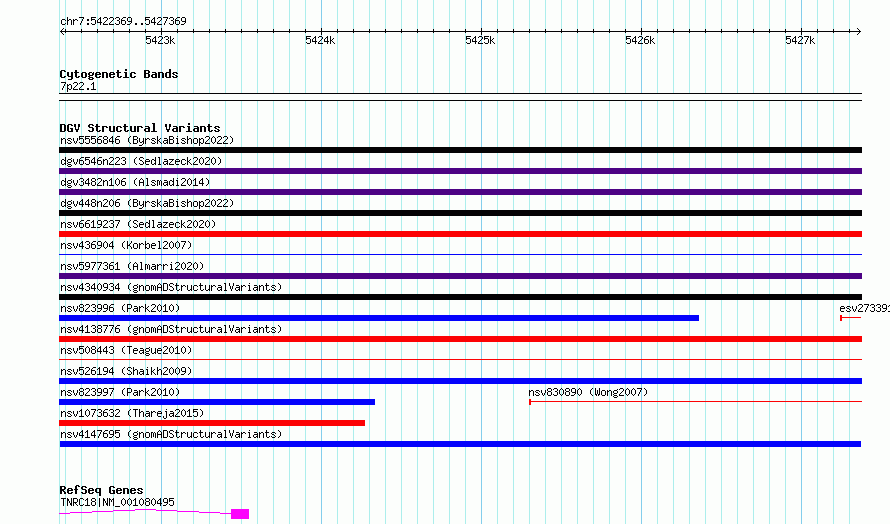Select variant label nsv4138776 (gnomADStructuralVariants)
The height and width of the screenshot is (524, 890).
[x=171, y=329]
